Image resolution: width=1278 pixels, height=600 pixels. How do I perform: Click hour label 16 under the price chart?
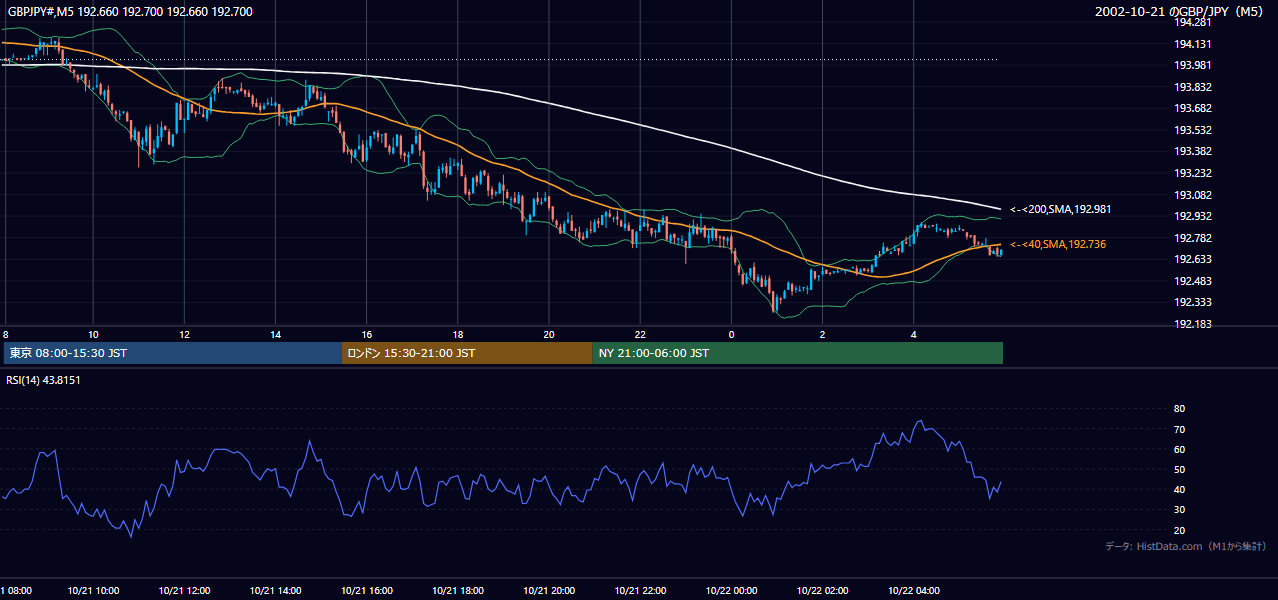point(367,334)
